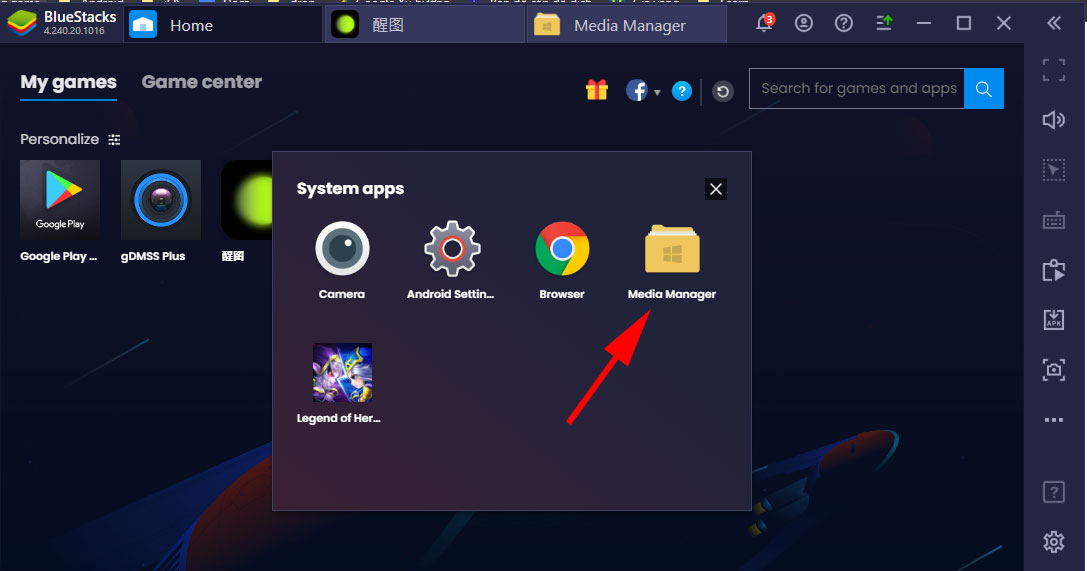Viewport: 1087px width, 571px height.
Task: Expand the Facebook account dropdown arrow
Action: 657,92
